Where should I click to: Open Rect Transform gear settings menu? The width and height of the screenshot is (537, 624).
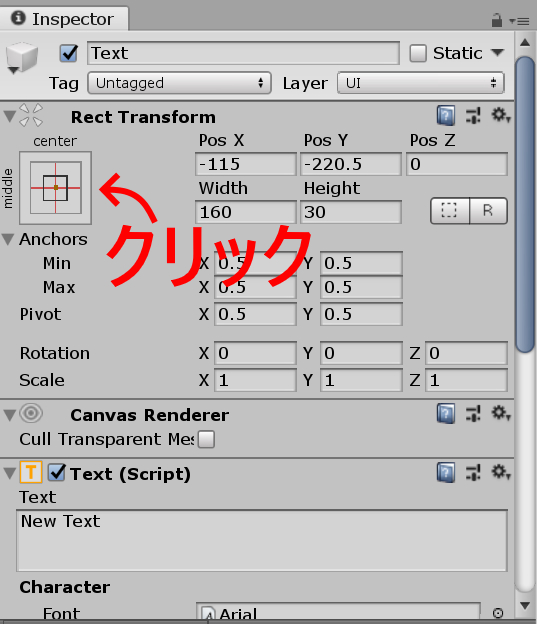point(500,116)
